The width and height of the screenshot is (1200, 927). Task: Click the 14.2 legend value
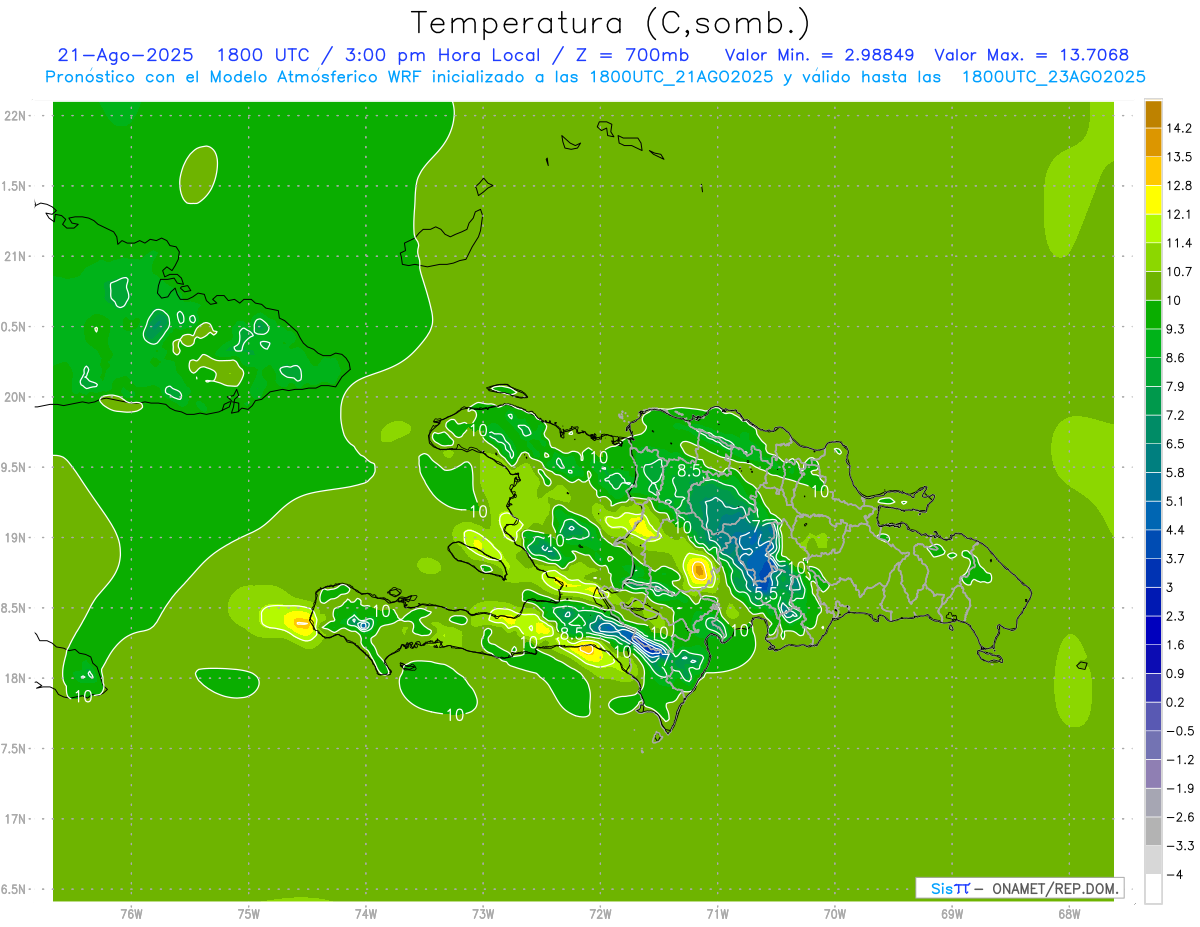point(1179,128)
